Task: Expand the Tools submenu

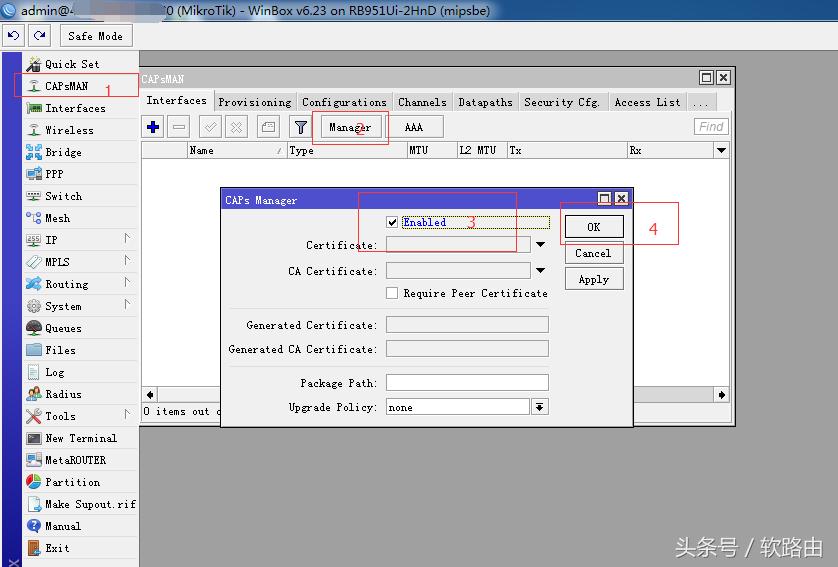Action: tap(126, 414)
